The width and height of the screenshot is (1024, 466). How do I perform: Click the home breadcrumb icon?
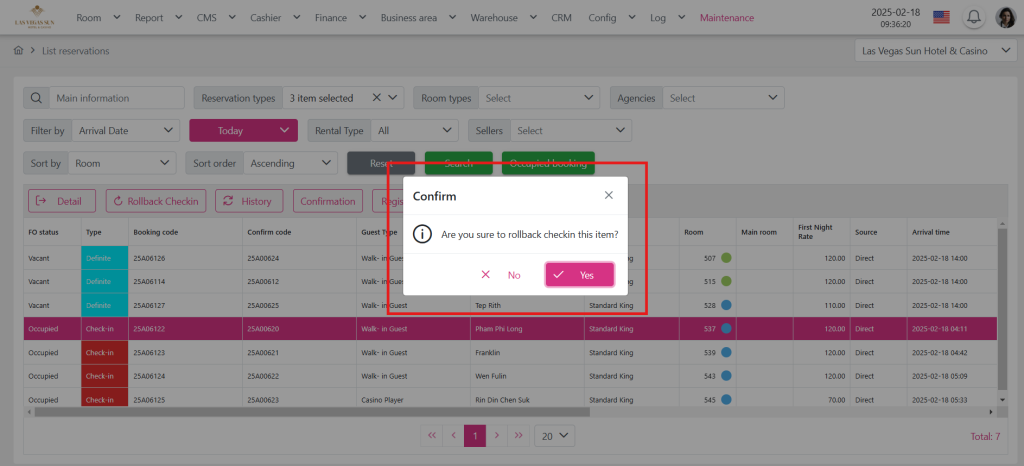pyautogui.click(x=18, y=51)
